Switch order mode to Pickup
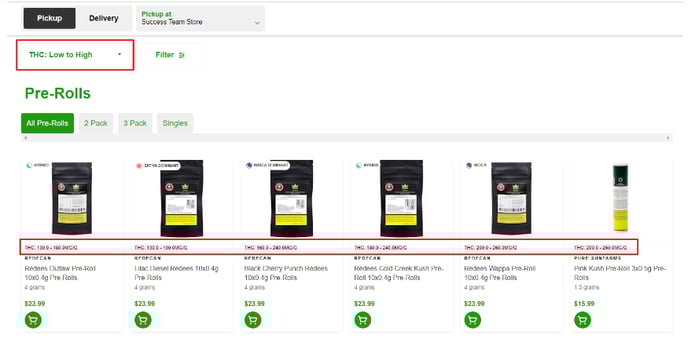Viewport: 688px width, 364px height. [x=49, y=18]
